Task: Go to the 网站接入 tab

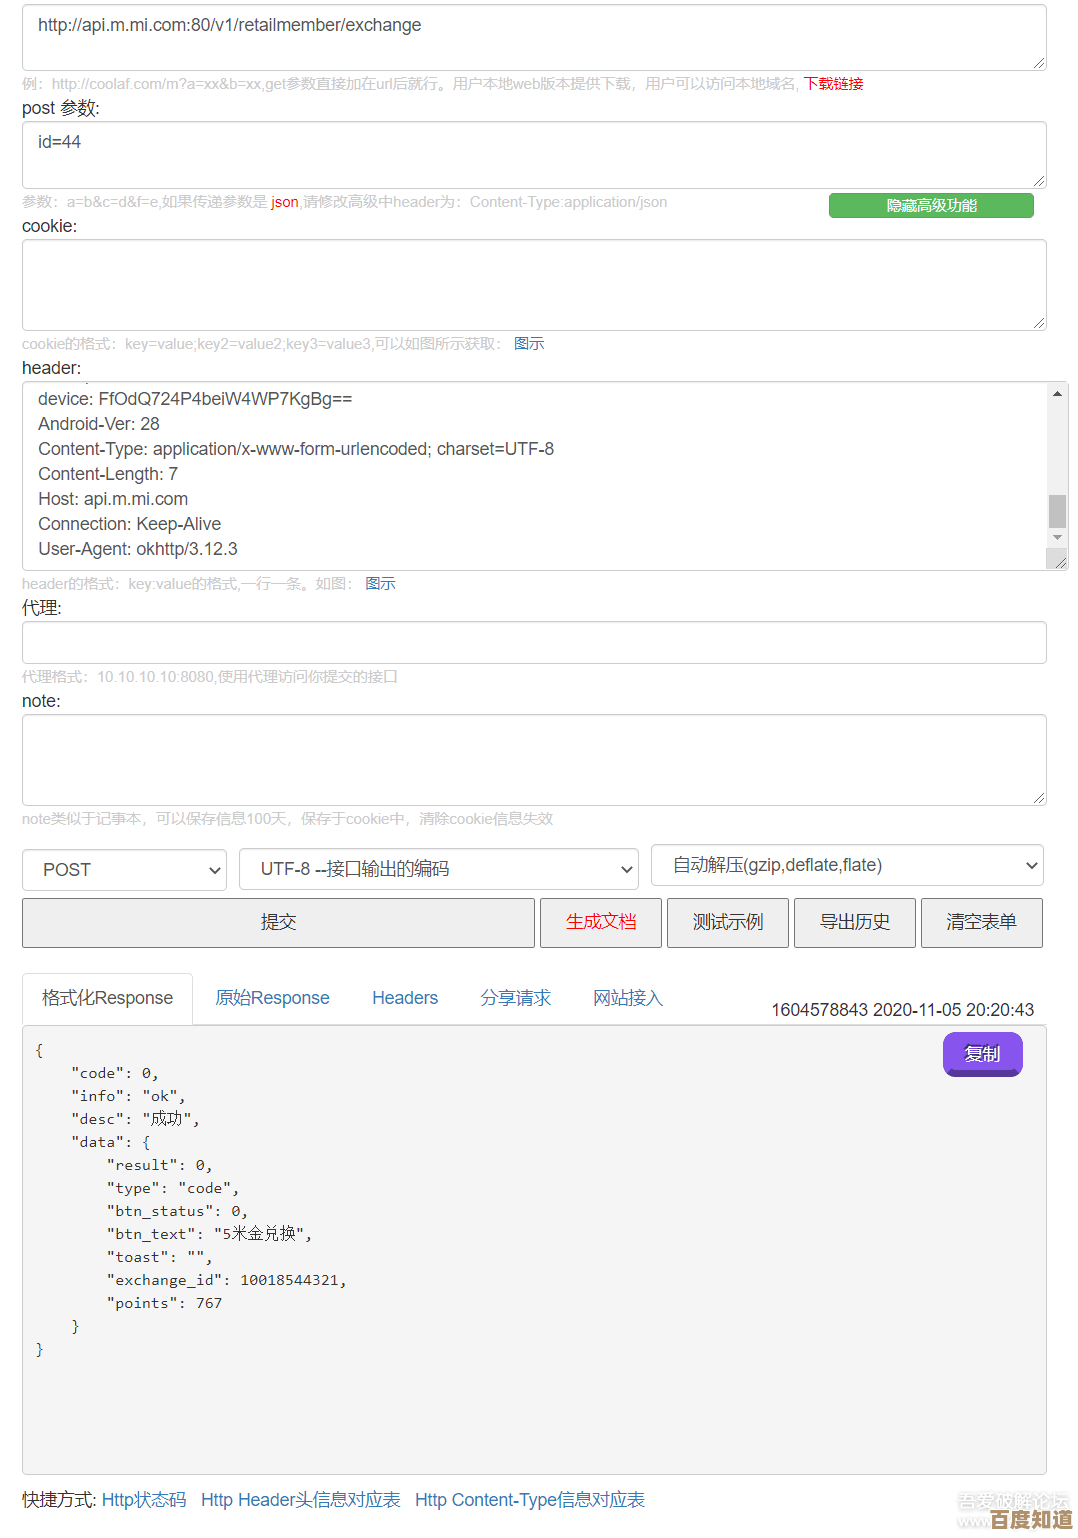Action: [x=628, y=998]
